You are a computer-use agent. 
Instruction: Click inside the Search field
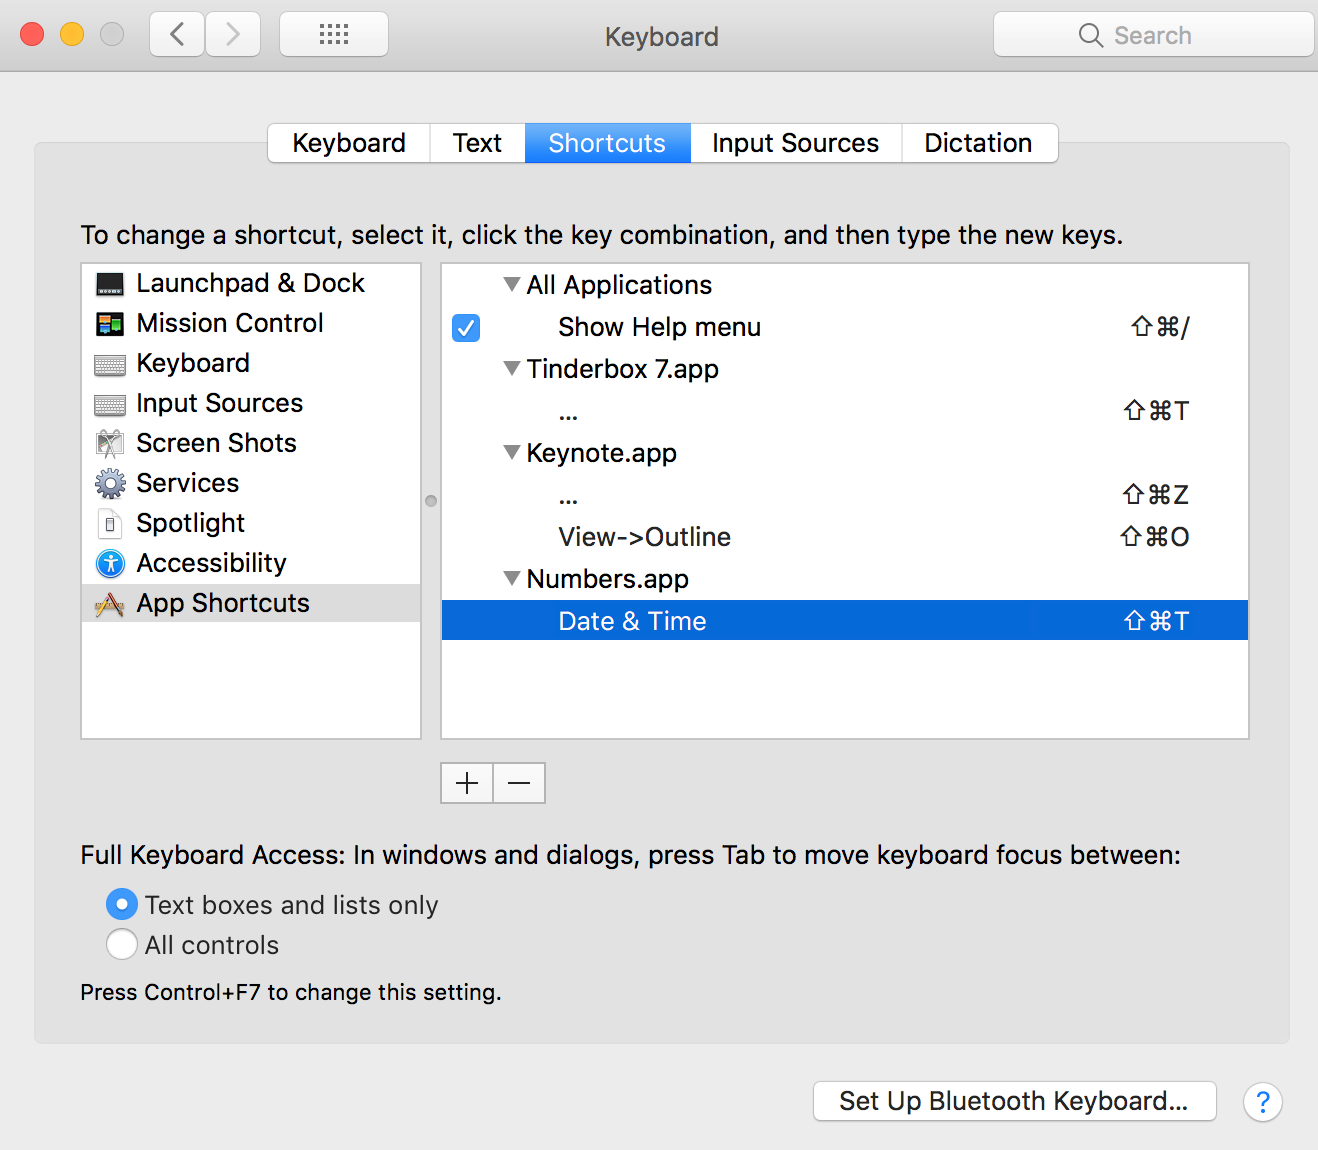click(x=1152, y=34)
